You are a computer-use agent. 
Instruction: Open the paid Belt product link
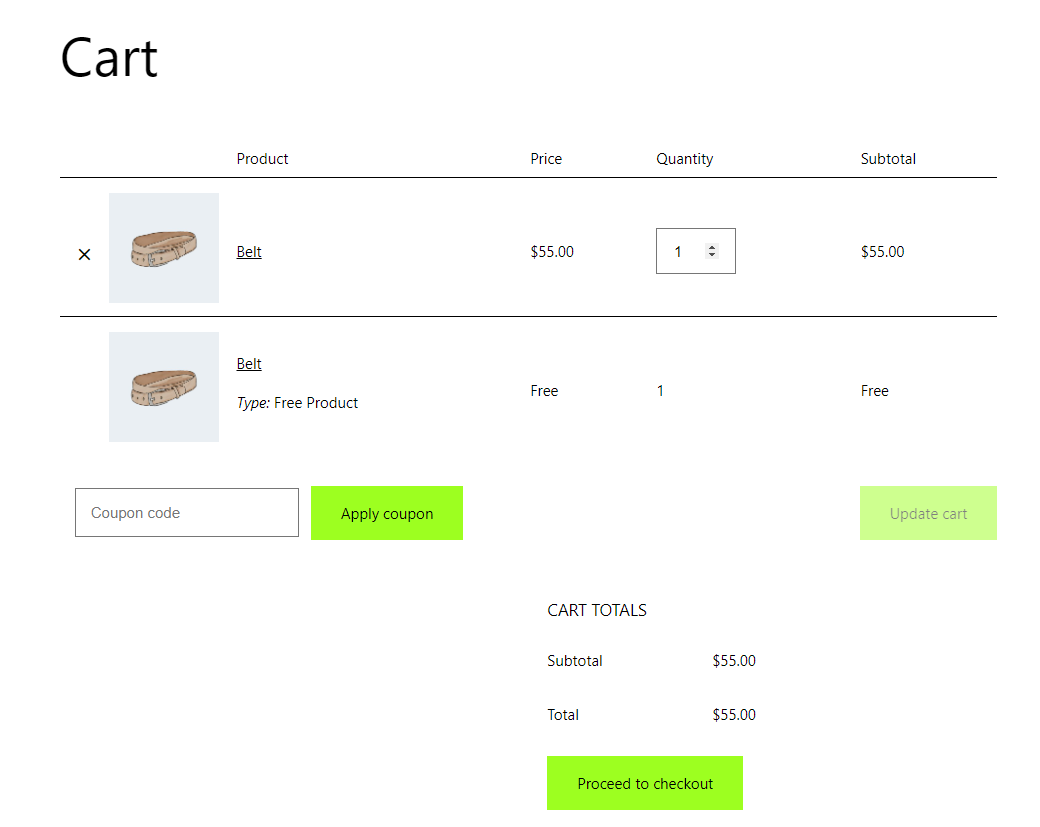tap(249, 252)
